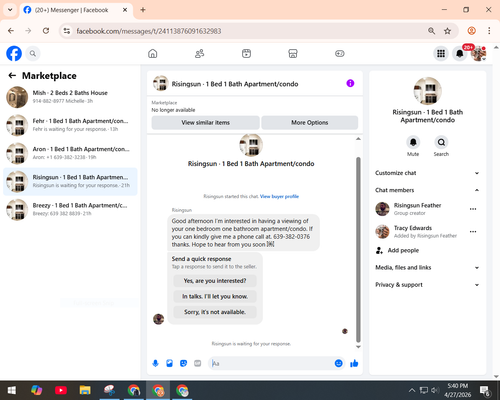View site information icon in address bar
Image resolution: width=500 pixels, height=400 pixels.
(x=67, y=31)
